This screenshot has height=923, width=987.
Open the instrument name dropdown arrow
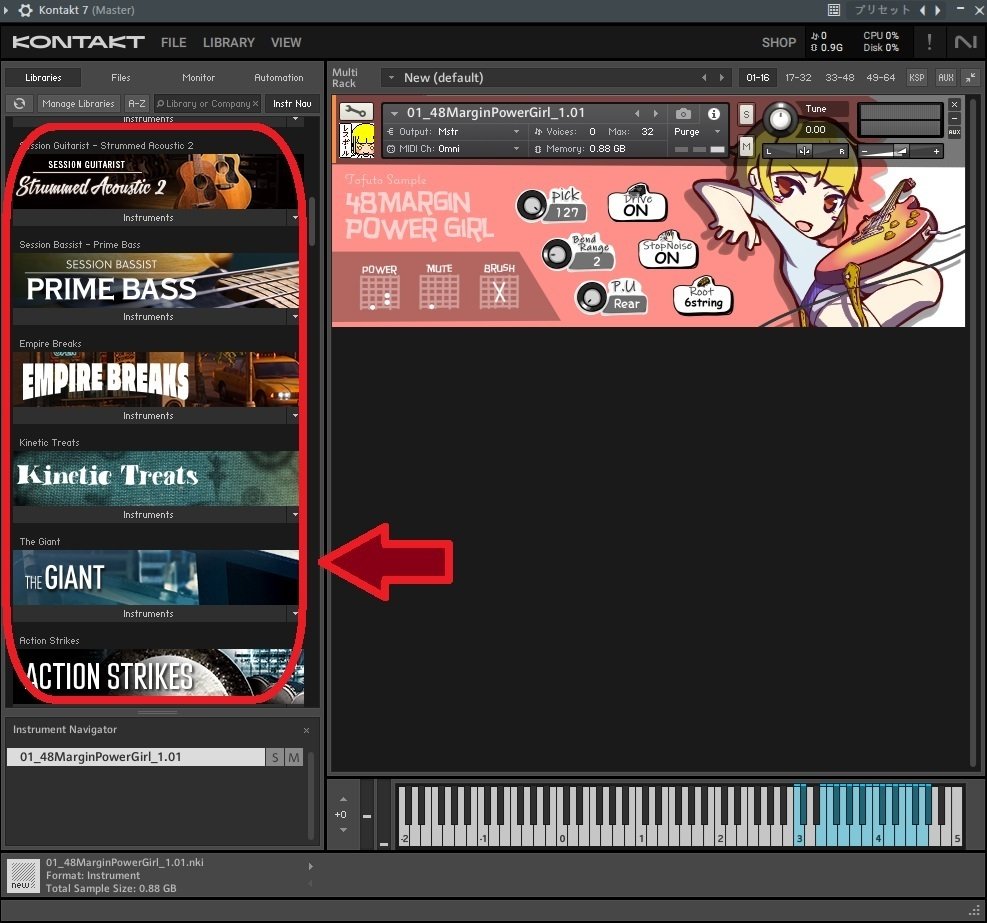tap(395, 113)
